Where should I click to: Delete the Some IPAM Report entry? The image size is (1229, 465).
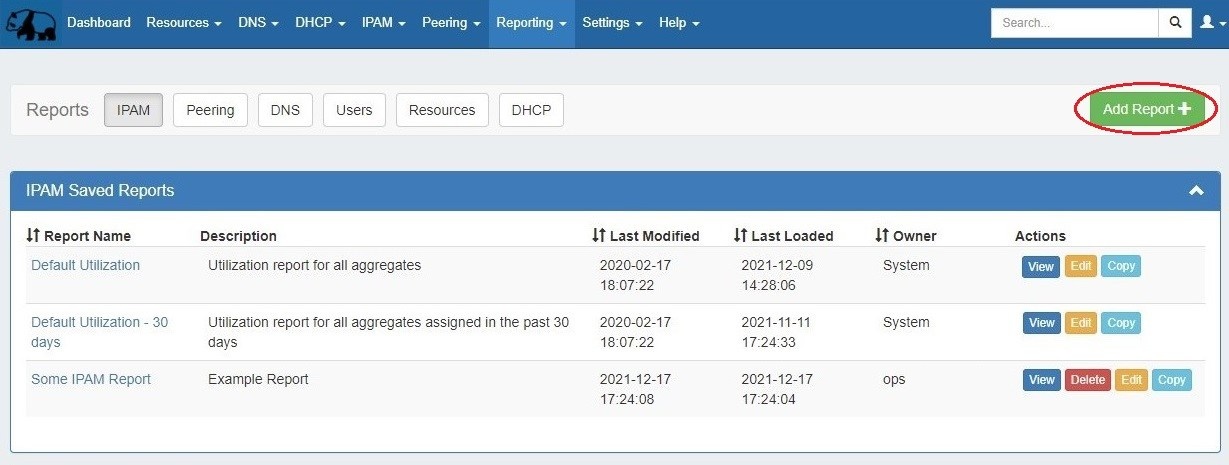point(1087,380)
